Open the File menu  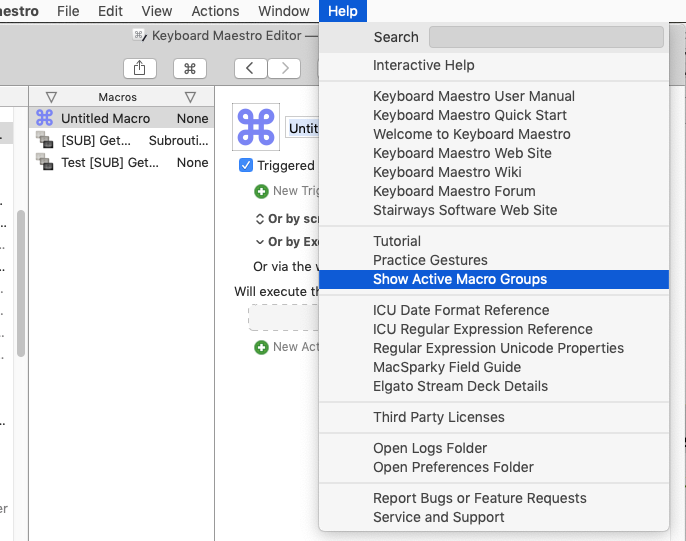click(68, 11)
